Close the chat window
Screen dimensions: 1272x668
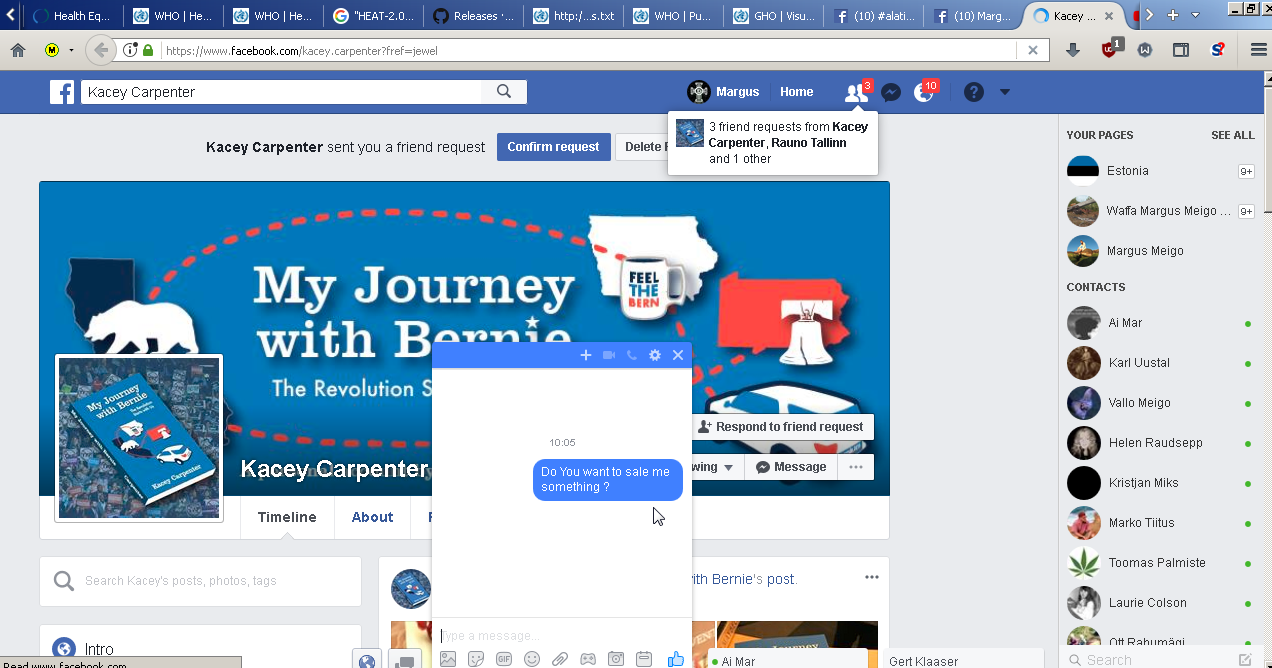point(678,355)
